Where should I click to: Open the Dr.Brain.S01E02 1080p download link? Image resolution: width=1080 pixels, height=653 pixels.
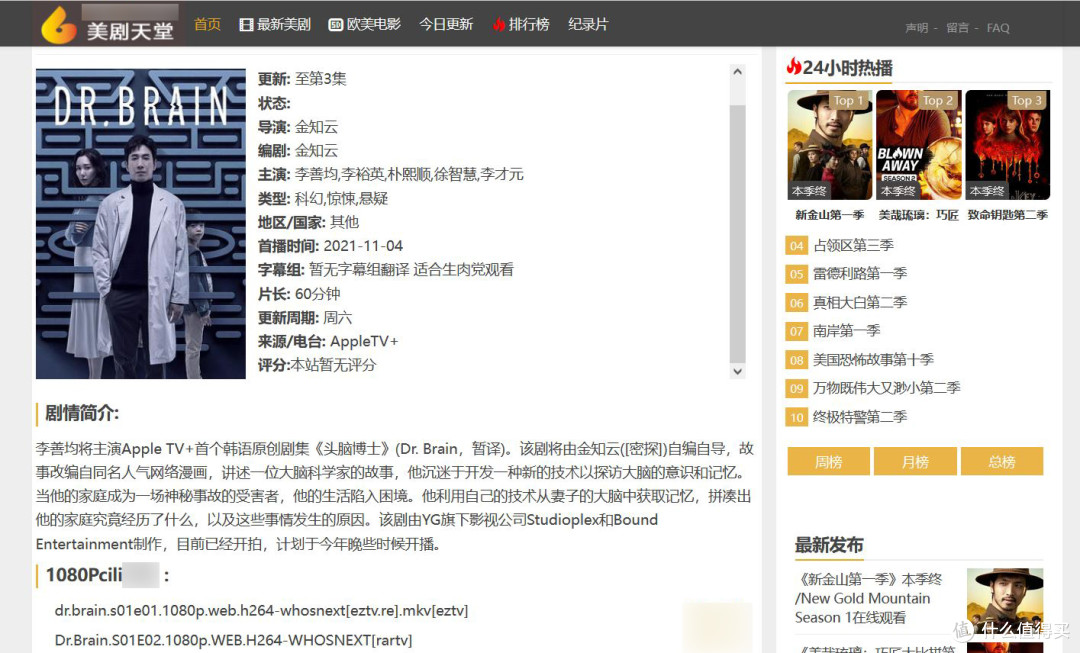coord(233,641)
